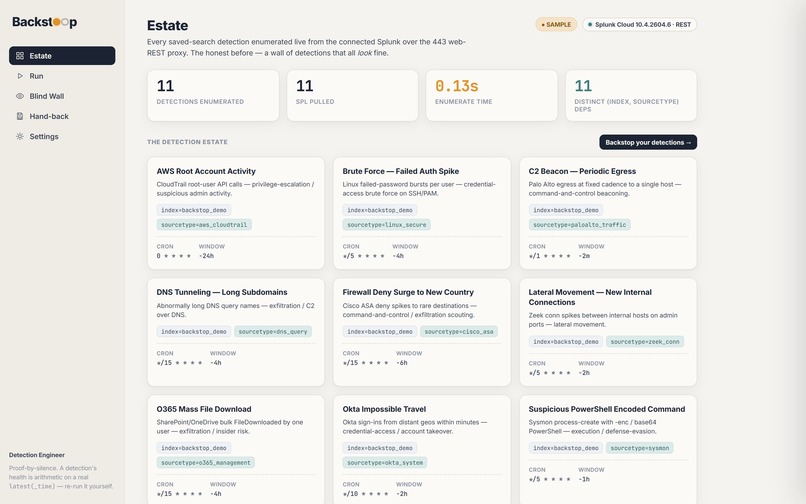
Task: Click the SAMPLE badge
Action: click(556, 25)
